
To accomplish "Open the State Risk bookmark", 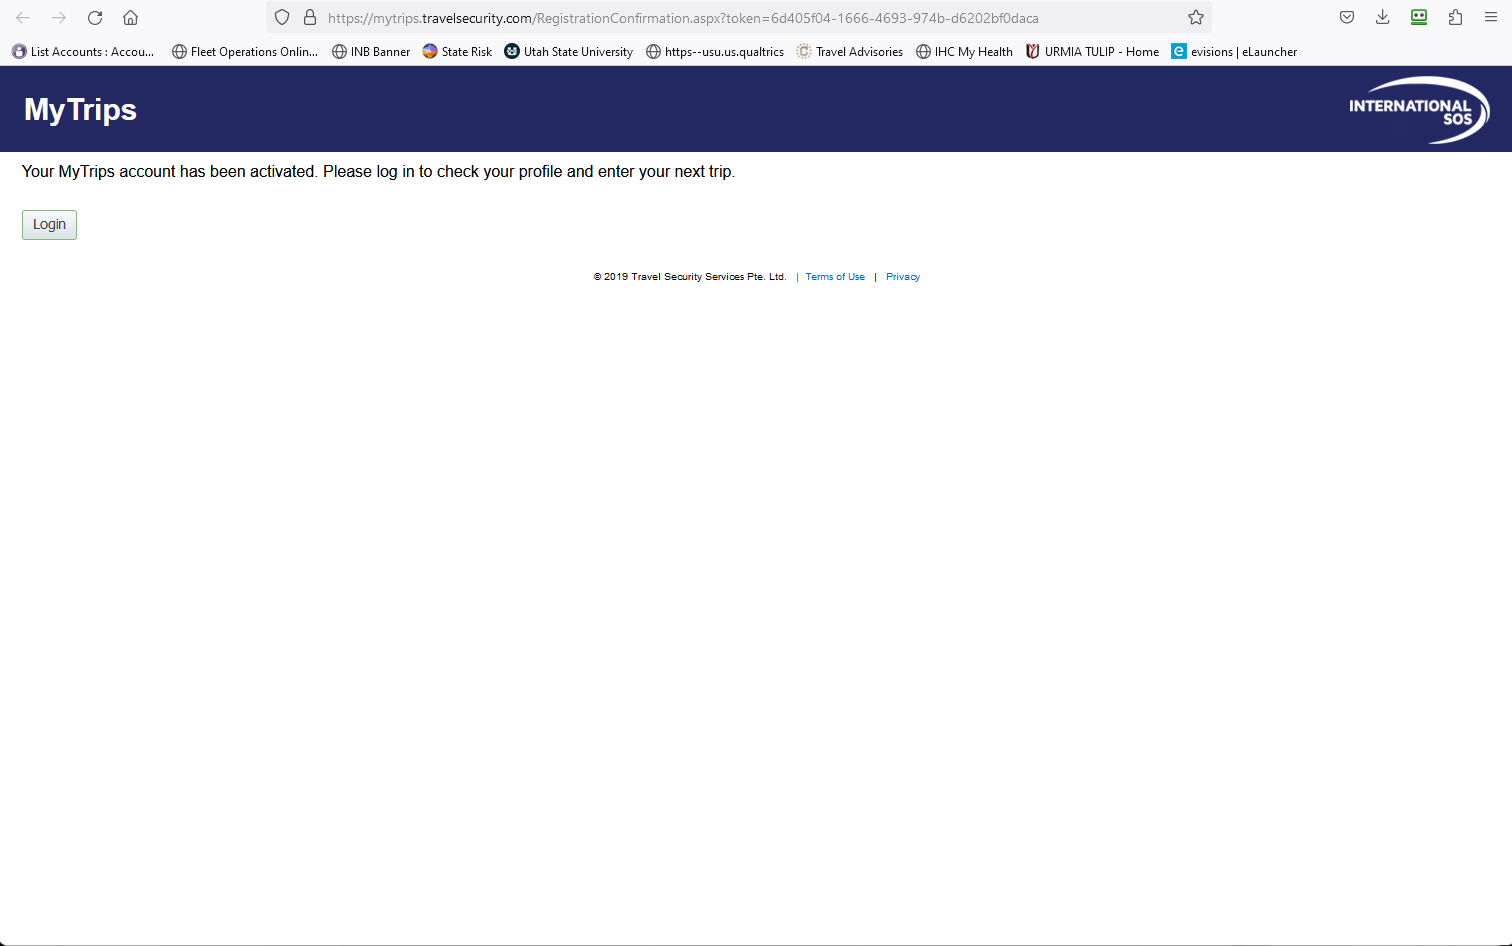I will point(457,52).
